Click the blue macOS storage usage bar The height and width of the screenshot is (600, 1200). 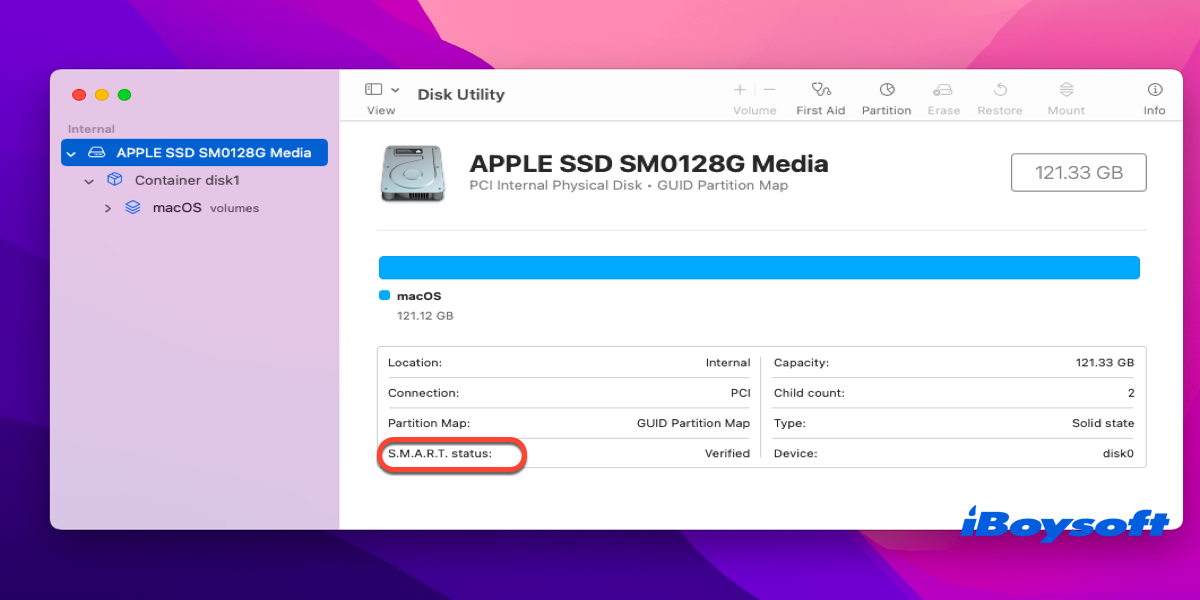click(759, 267)
